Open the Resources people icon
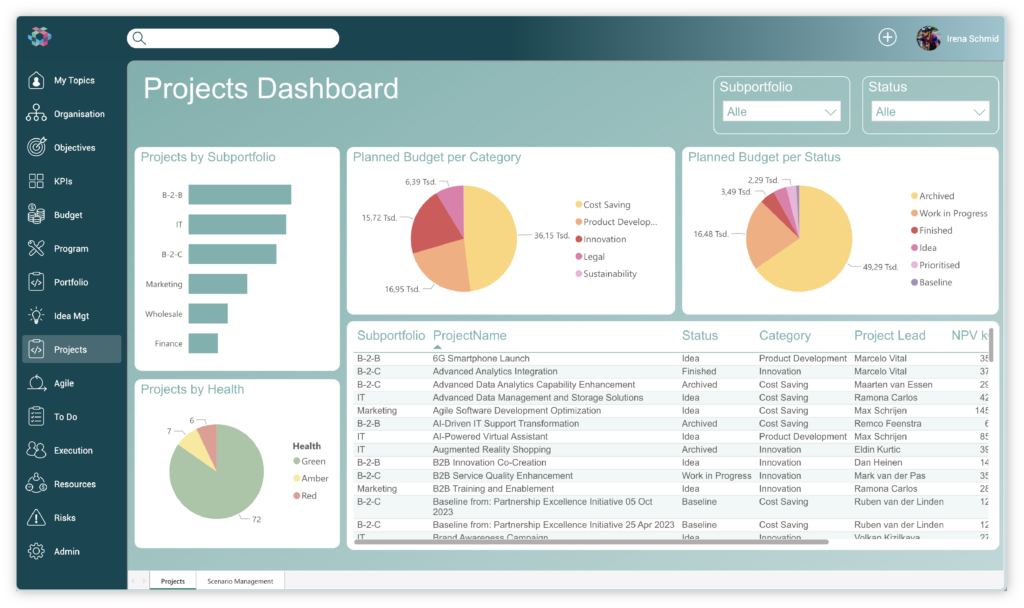This screenshot has height=608, width=1024. click(36, 484)
